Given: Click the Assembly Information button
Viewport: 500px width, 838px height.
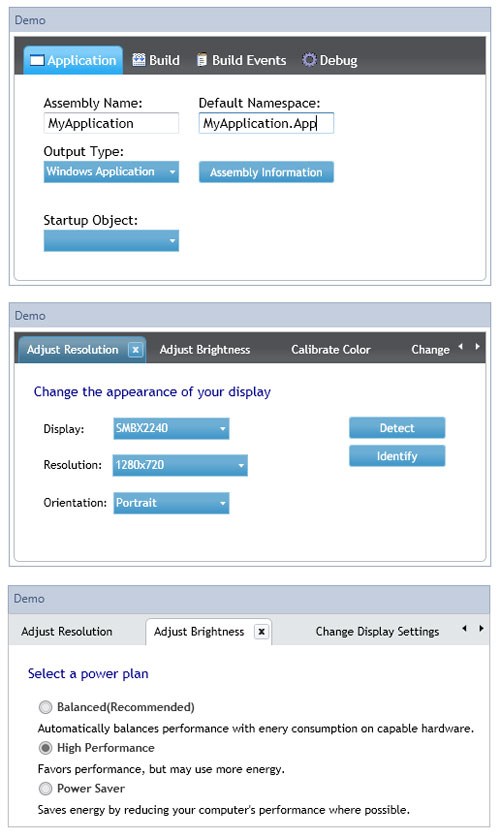Looking at the screenshot, I should click(x=266, y=172).
